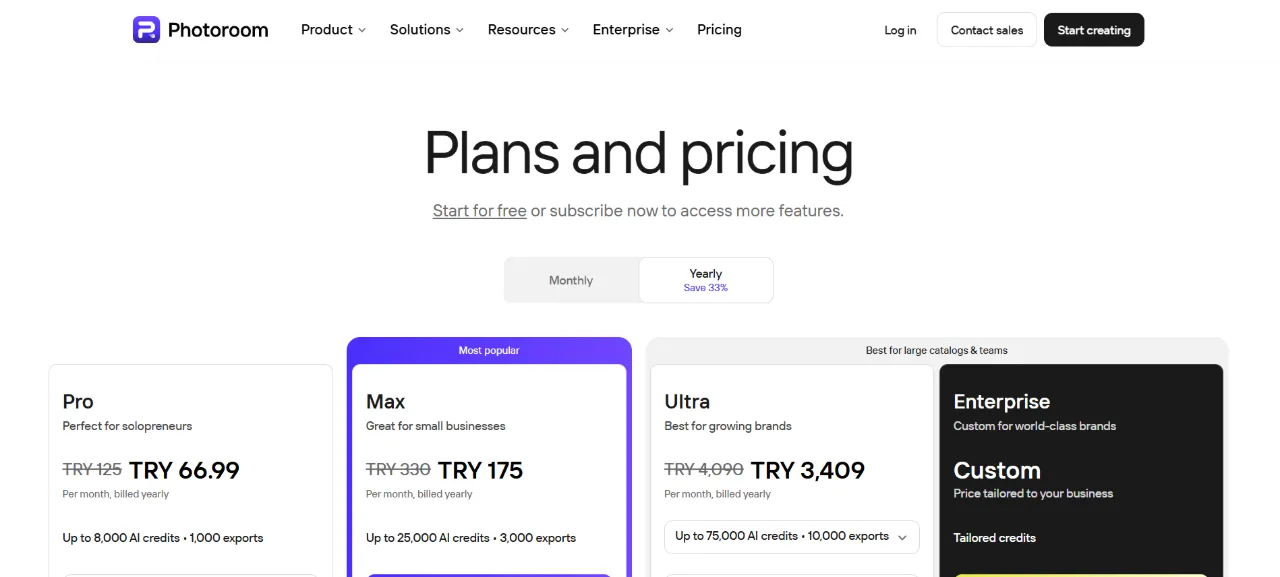Open the Resources nav menu
Image resolution: width=1280 pixels, height=577 pixels.
(528, 30)
